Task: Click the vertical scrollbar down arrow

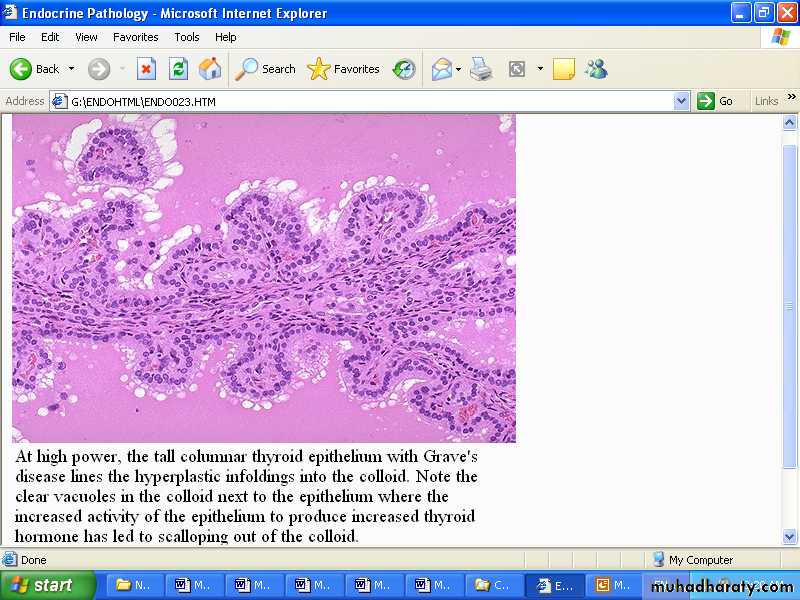Action: click(x=790, y=537)
